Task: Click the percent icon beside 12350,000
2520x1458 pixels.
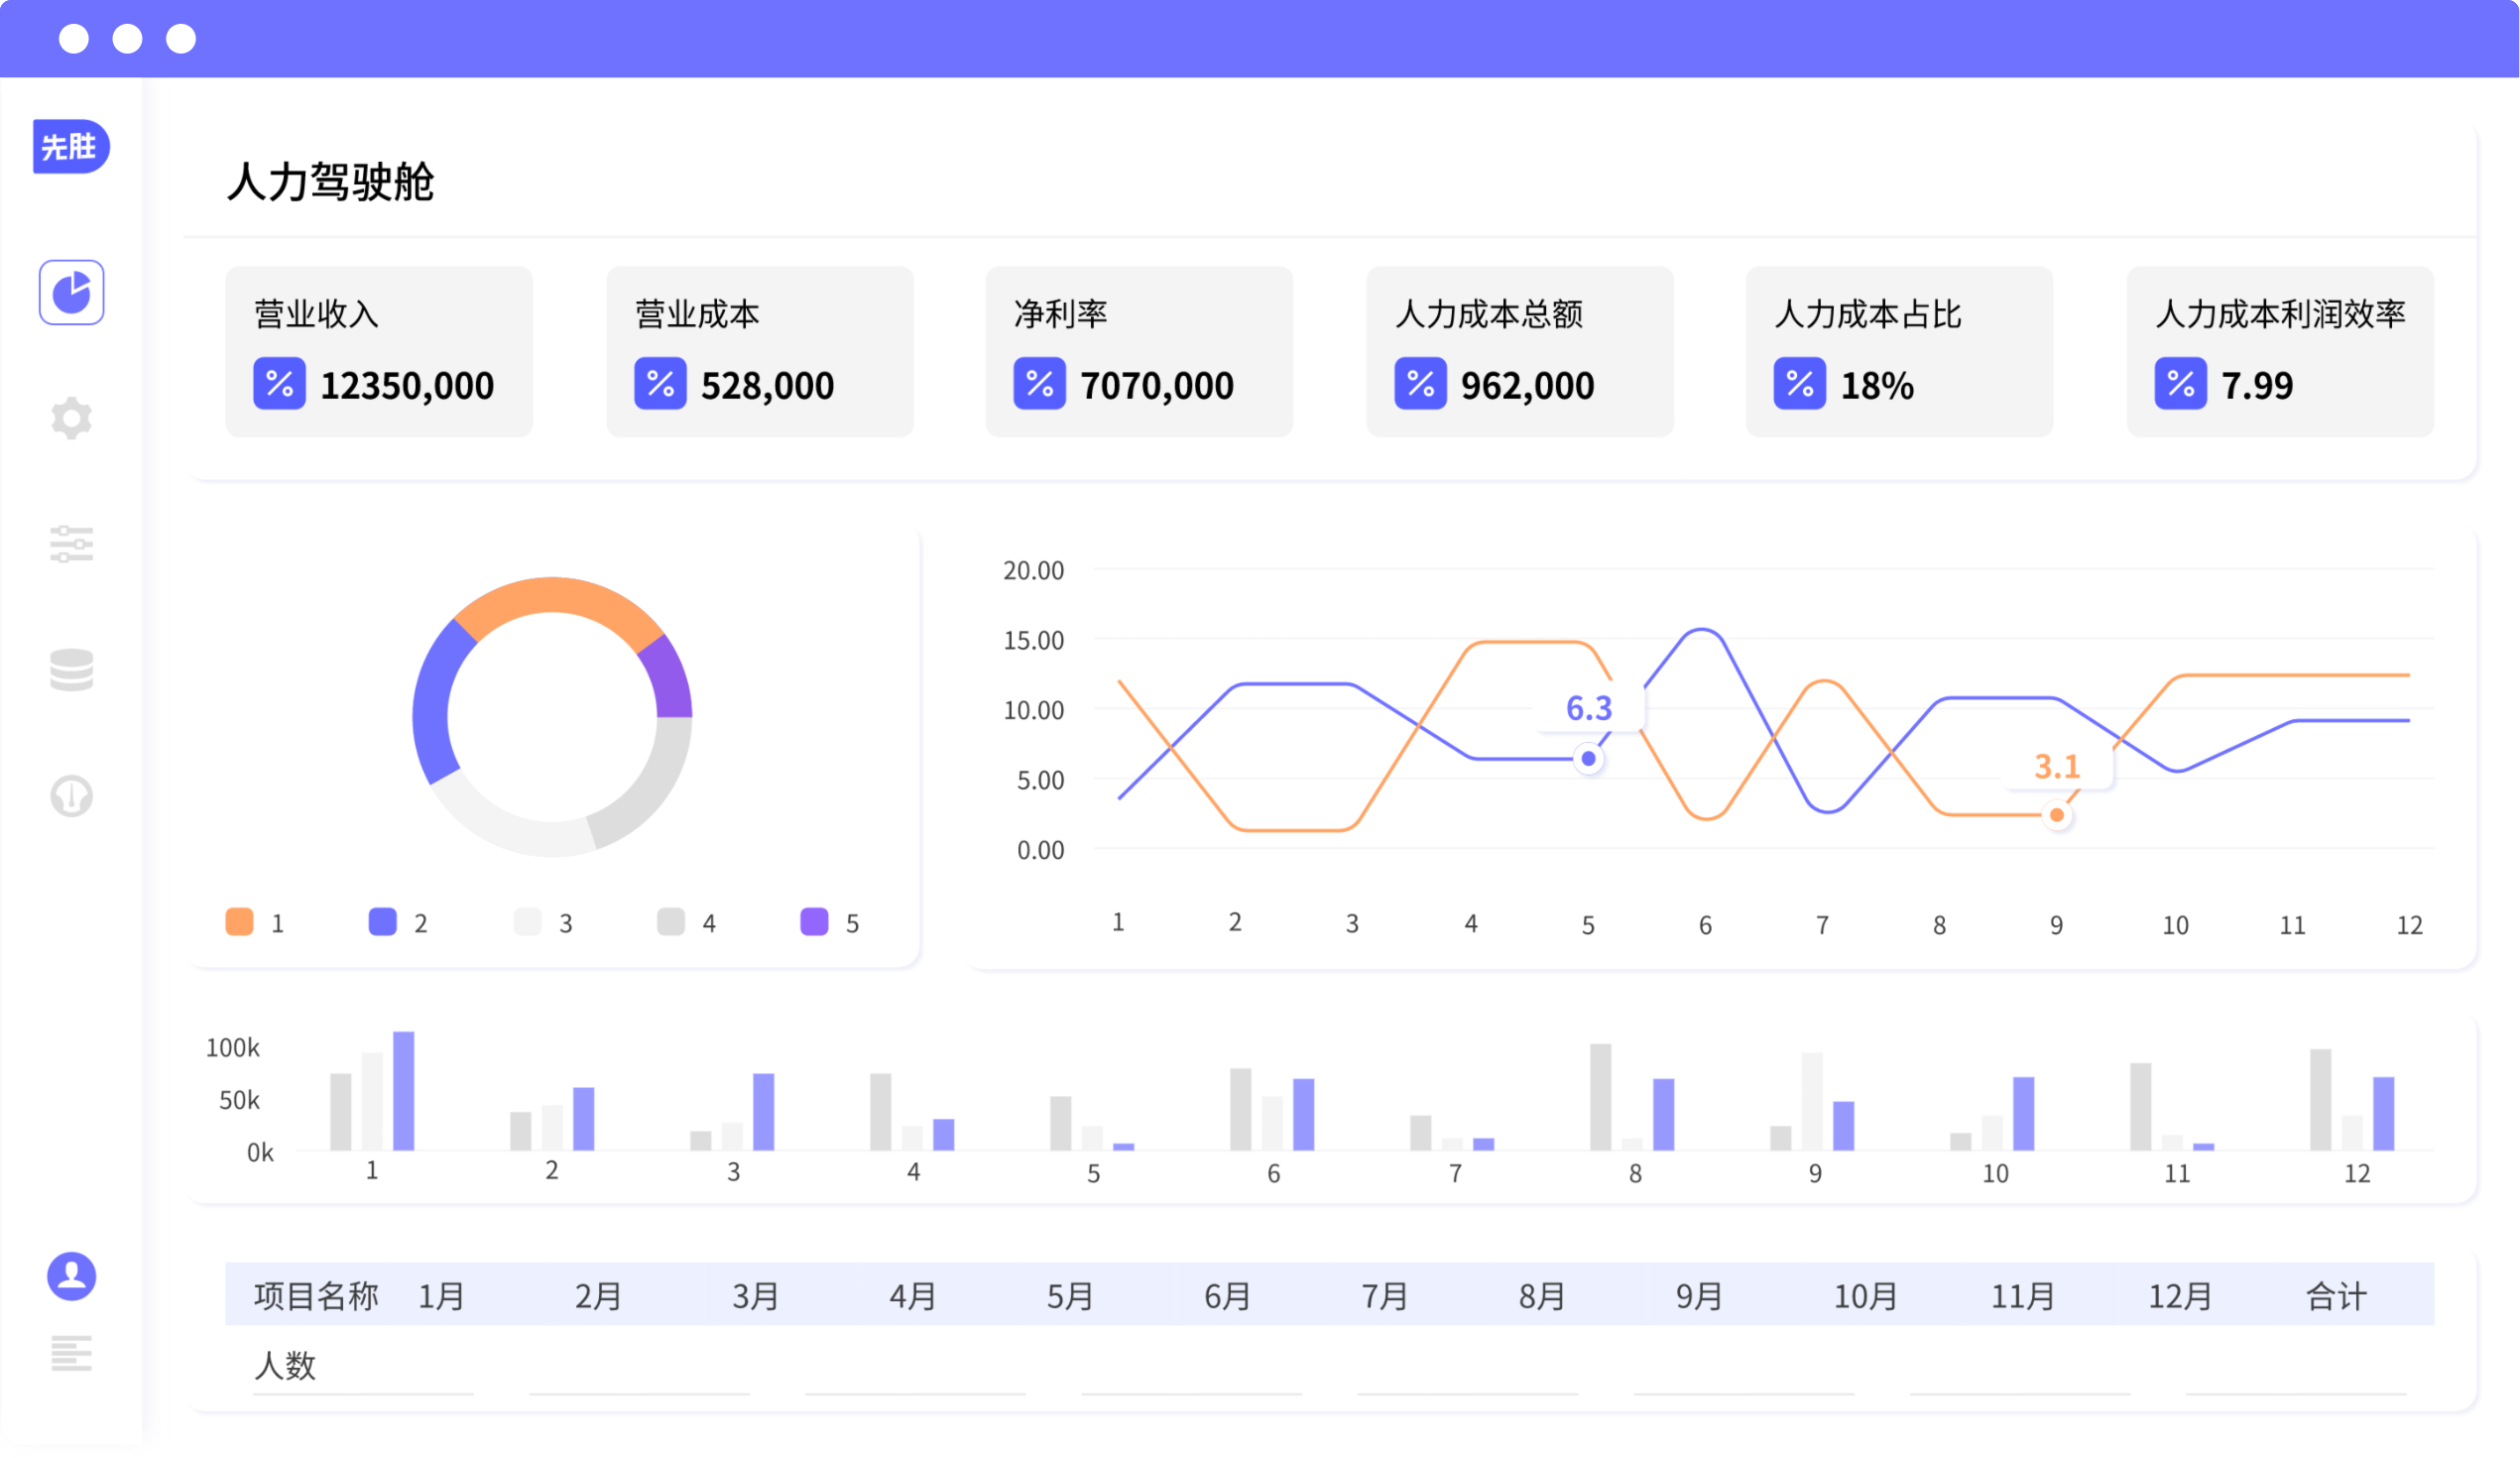Action: [x=279, y=384]
